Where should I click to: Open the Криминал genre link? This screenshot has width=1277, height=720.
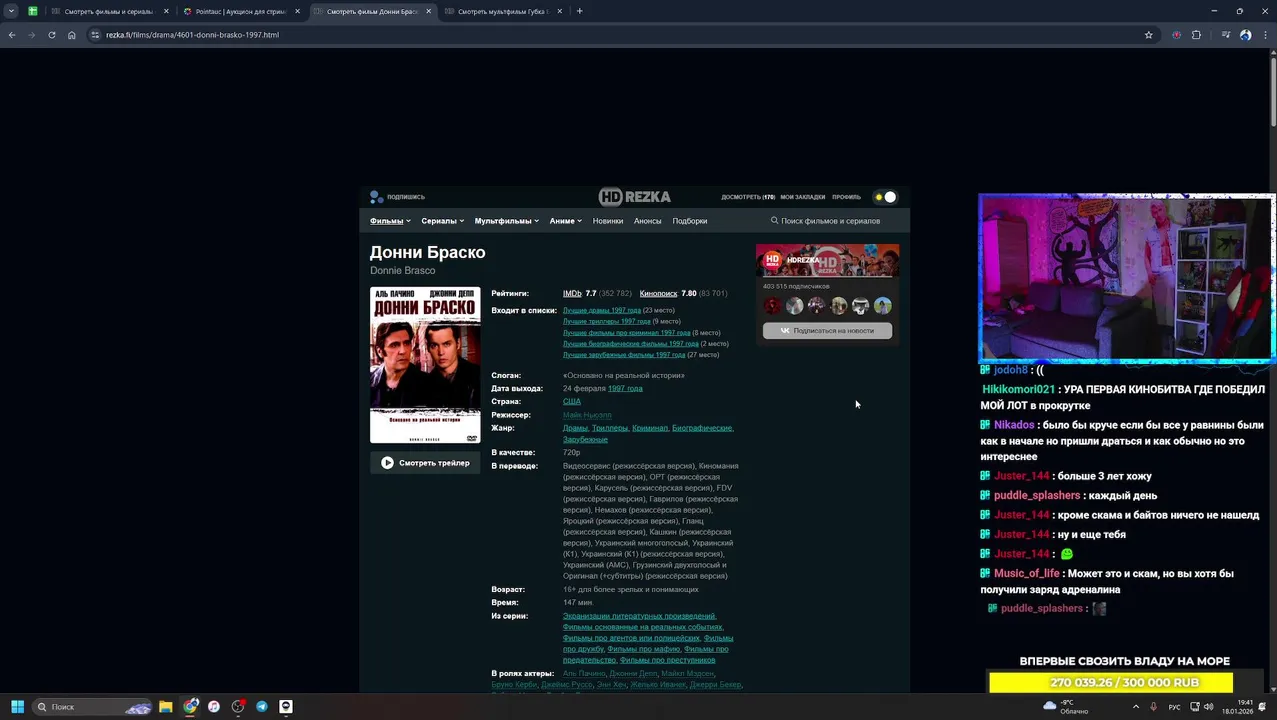coord(650,428)
